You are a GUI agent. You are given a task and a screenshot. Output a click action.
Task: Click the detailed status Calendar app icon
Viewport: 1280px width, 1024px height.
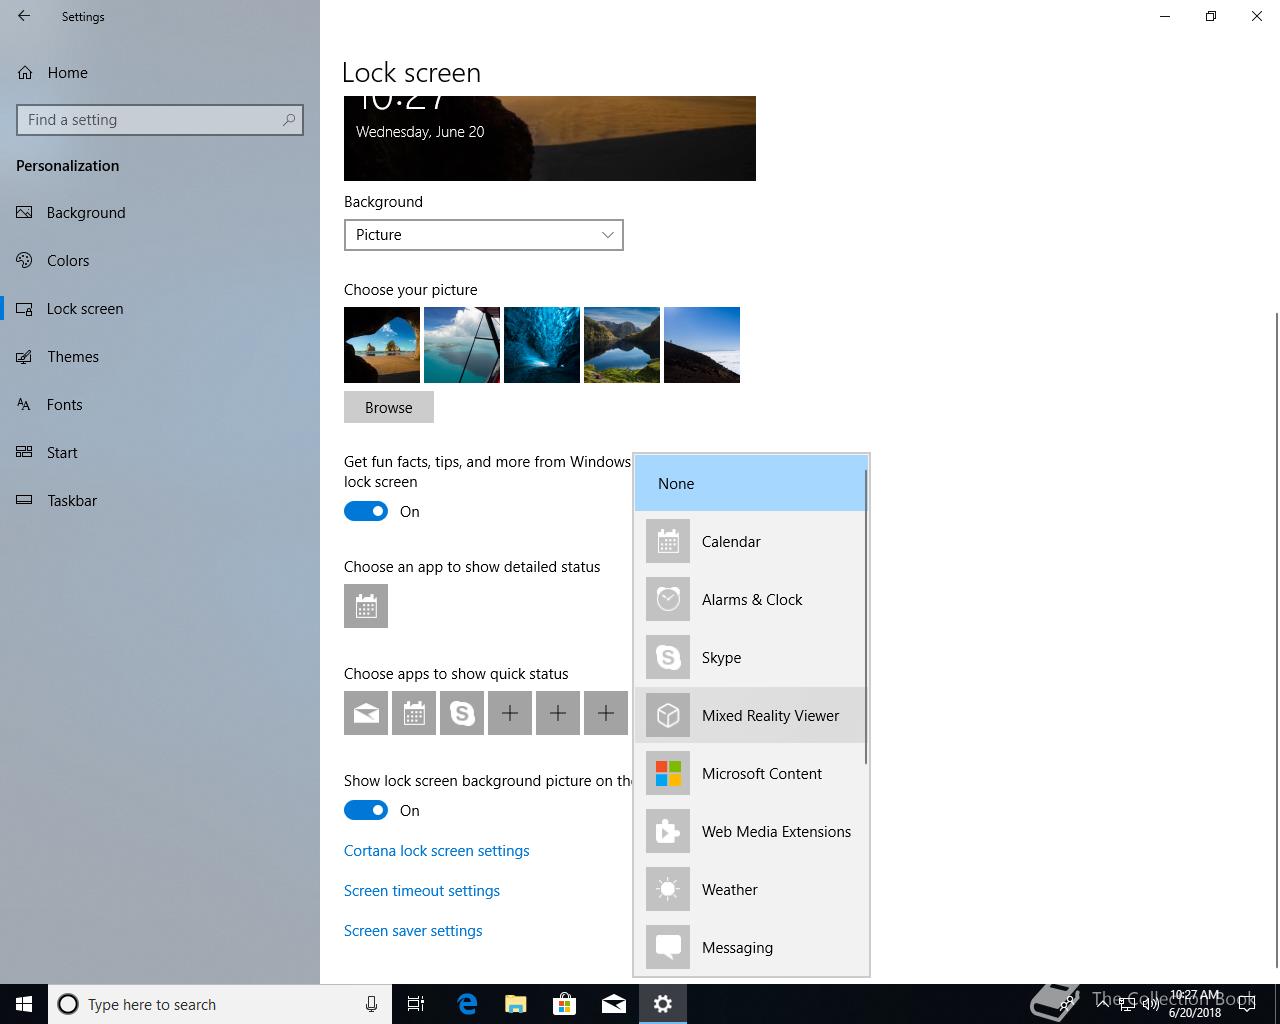pyautogui.click(x=366, y=606)
